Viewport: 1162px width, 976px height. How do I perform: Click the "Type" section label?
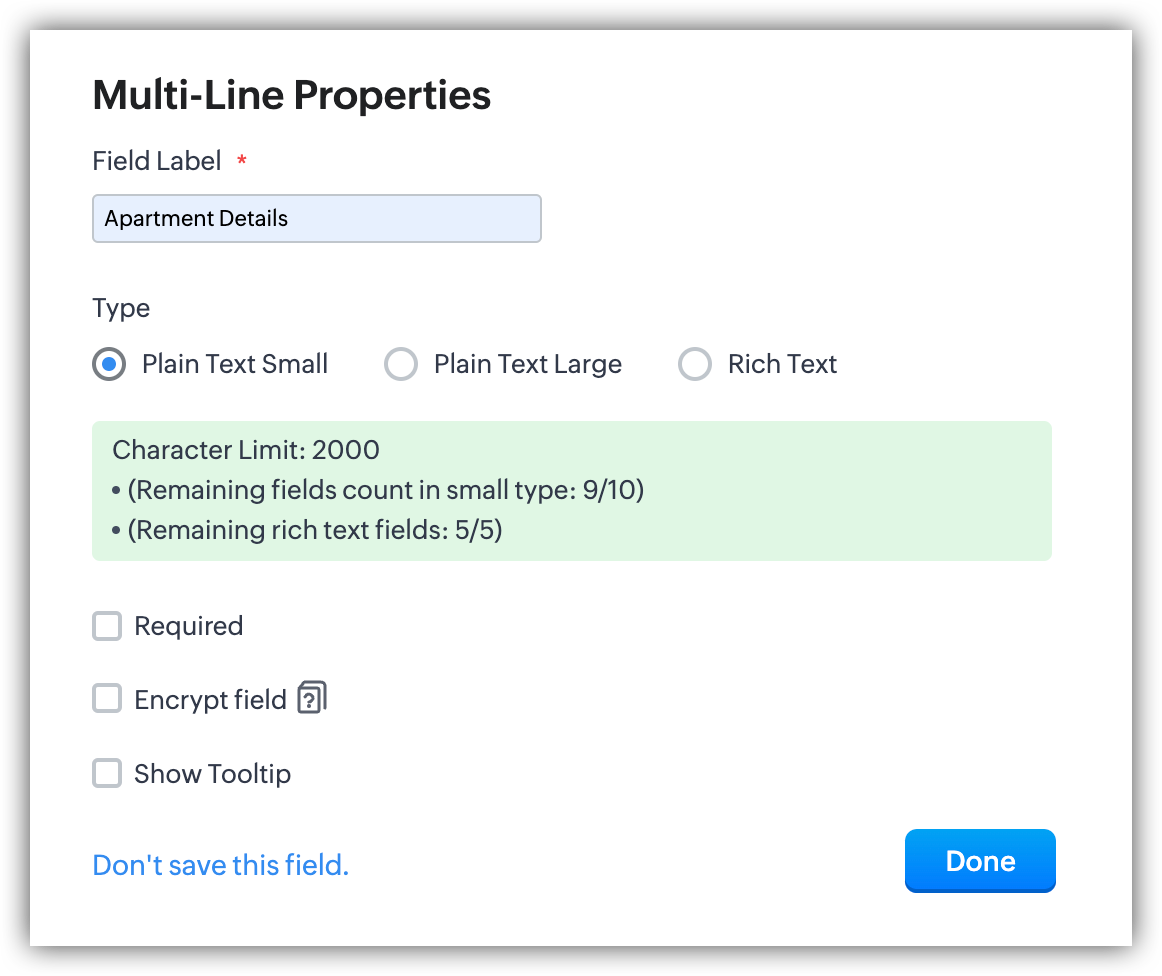[x=121, y=308]
